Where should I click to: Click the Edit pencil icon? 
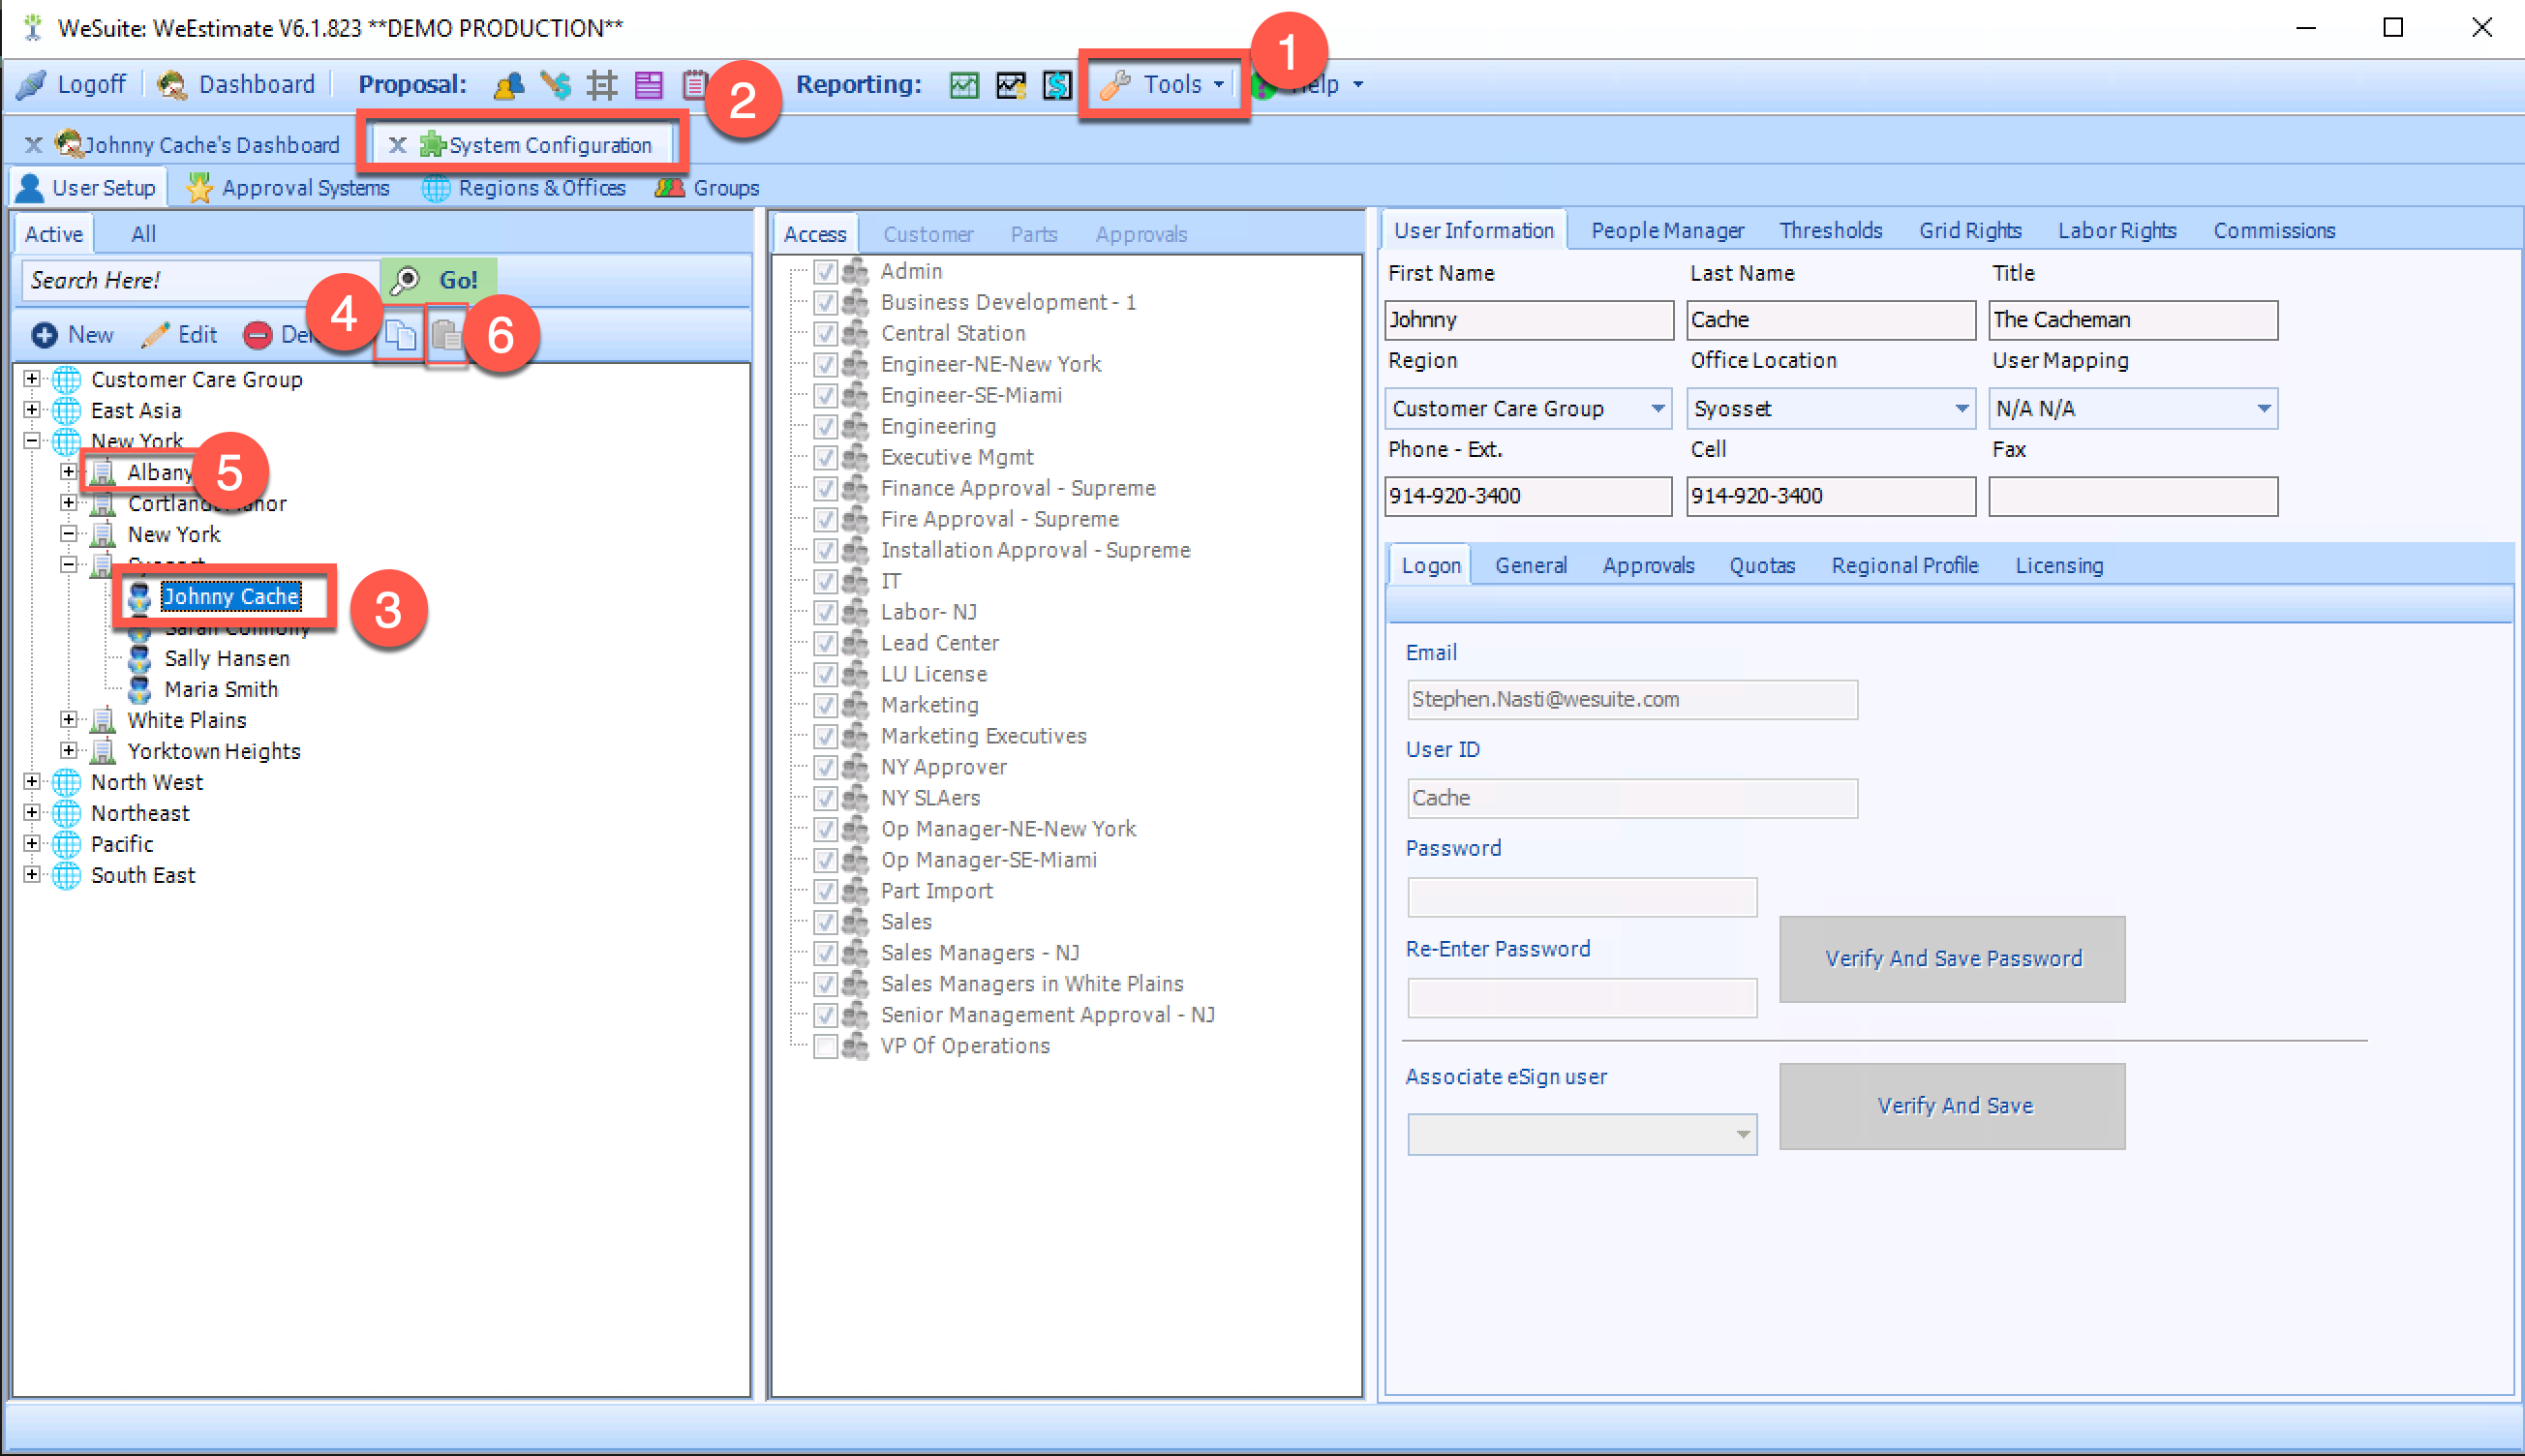point(155,335)
